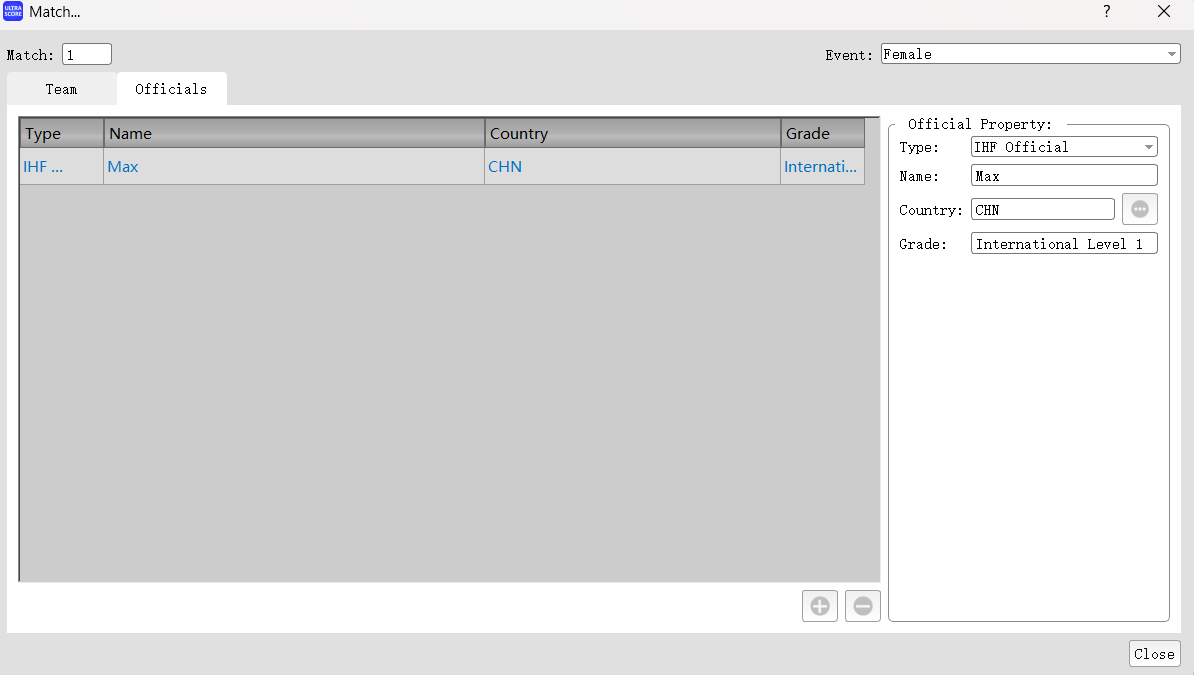
Task: Close the Match dialog with the X
Action: coord(1163,12)
